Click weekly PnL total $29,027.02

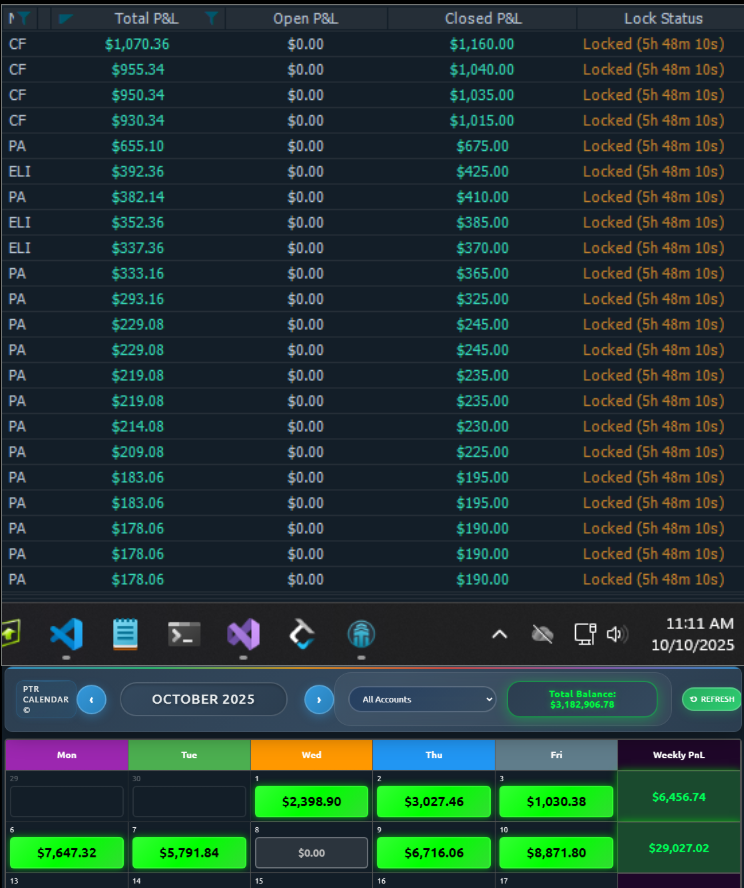point(678,848)
